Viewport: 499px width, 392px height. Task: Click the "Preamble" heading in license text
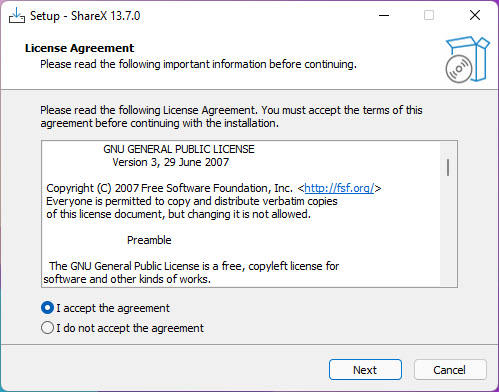pos(149,240)
